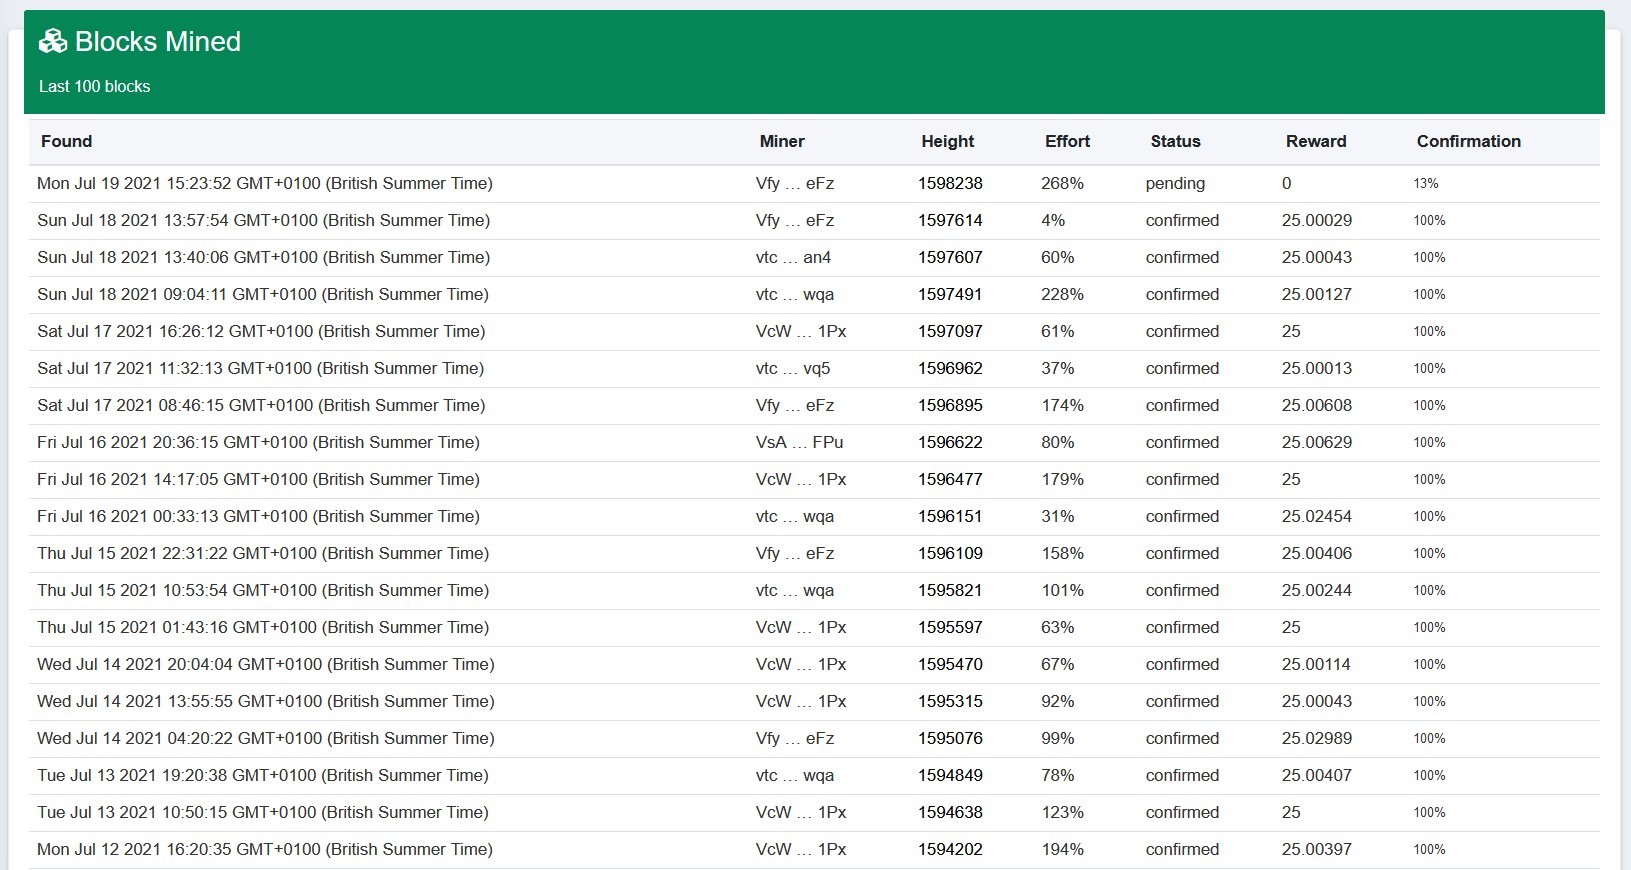Click reward value 0 of pending block
Image resolution: width=1631 pixels, height=870 pixels.
coord(1286,183)
